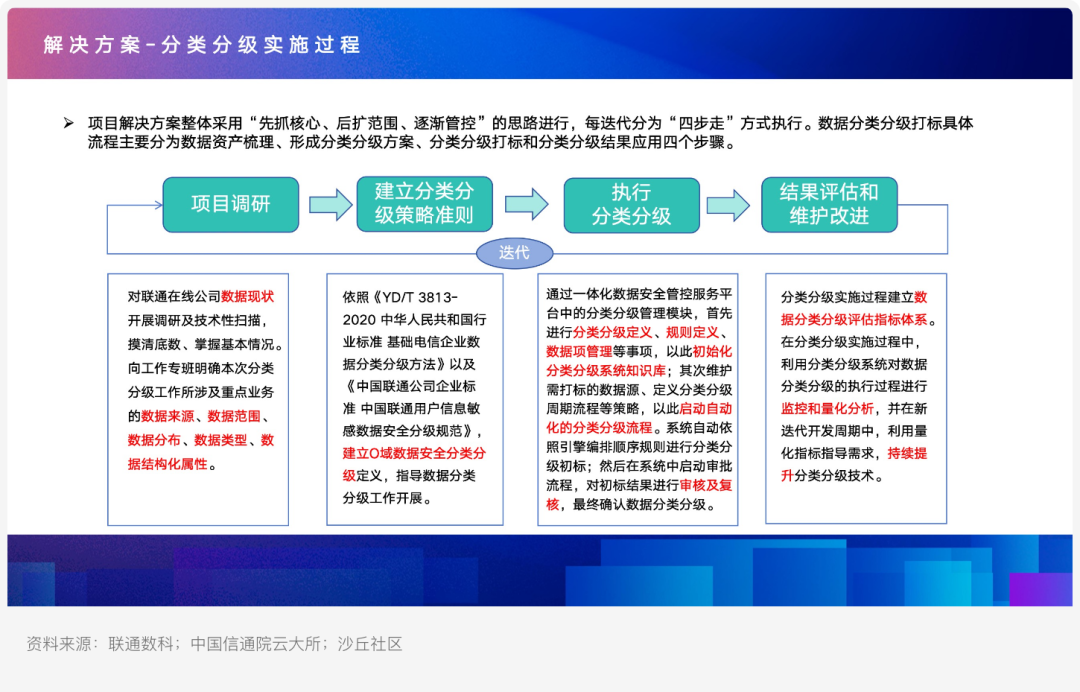Viewport: 1080px width, 692px height.
Task: Select the 执行分类分级 step box
Action: tap(631, 205)
